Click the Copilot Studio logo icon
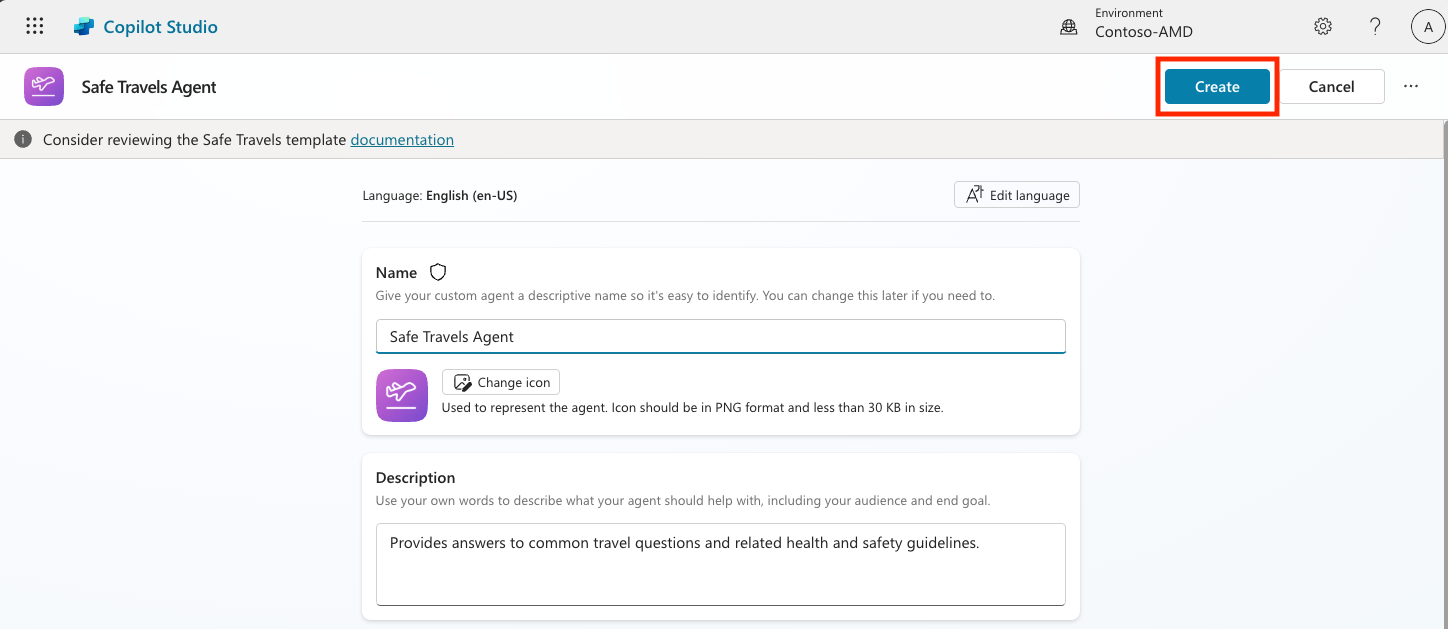The height and width of the screenshot is (629, 1448). [x=84, y=27]
